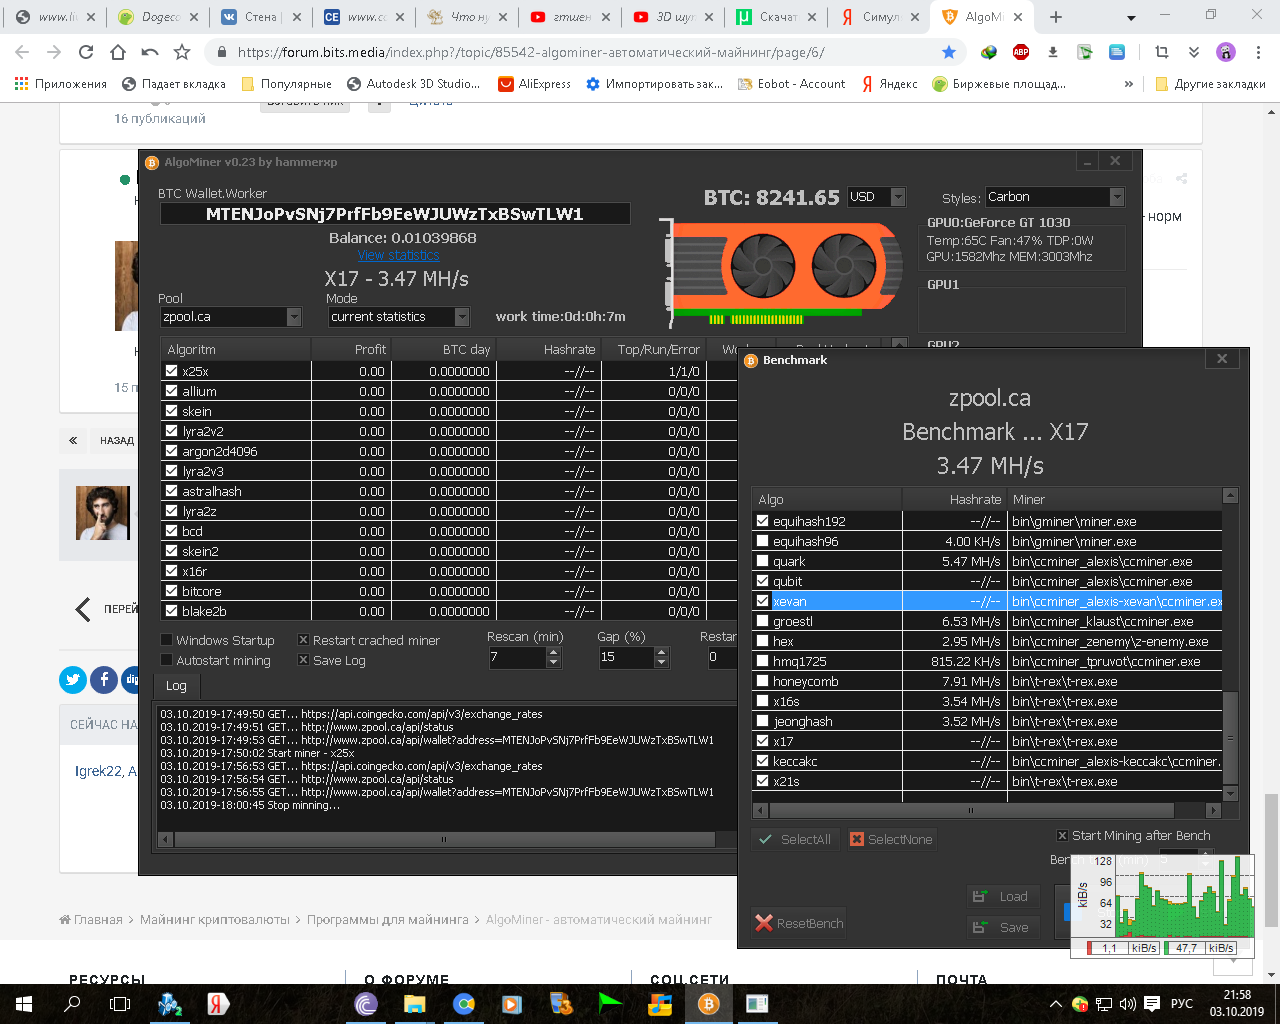Open Eobot - Account bookmark
1280x1024 pixels.
[x=791, y=84]
